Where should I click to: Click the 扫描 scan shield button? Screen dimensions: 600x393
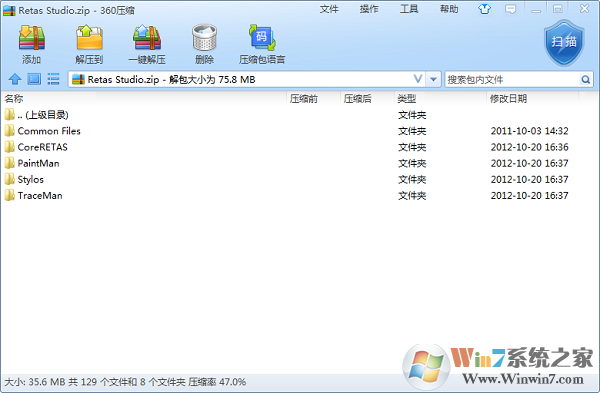coord(564,43)
